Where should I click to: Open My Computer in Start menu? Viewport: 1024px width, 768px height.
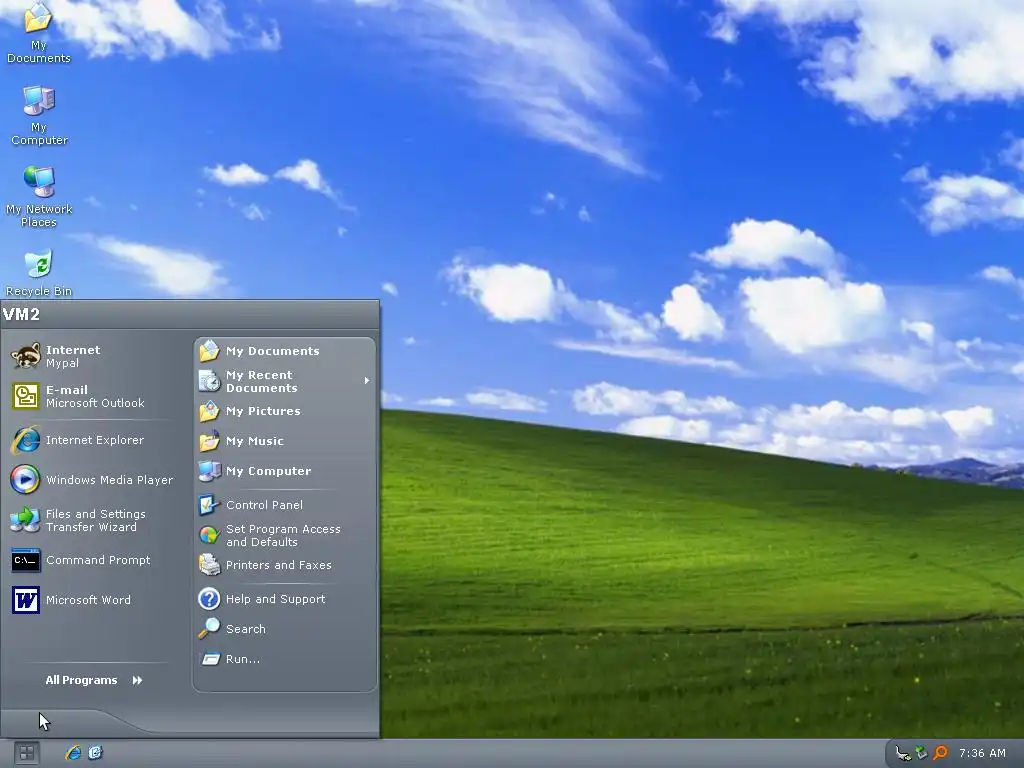coord(285,471)
